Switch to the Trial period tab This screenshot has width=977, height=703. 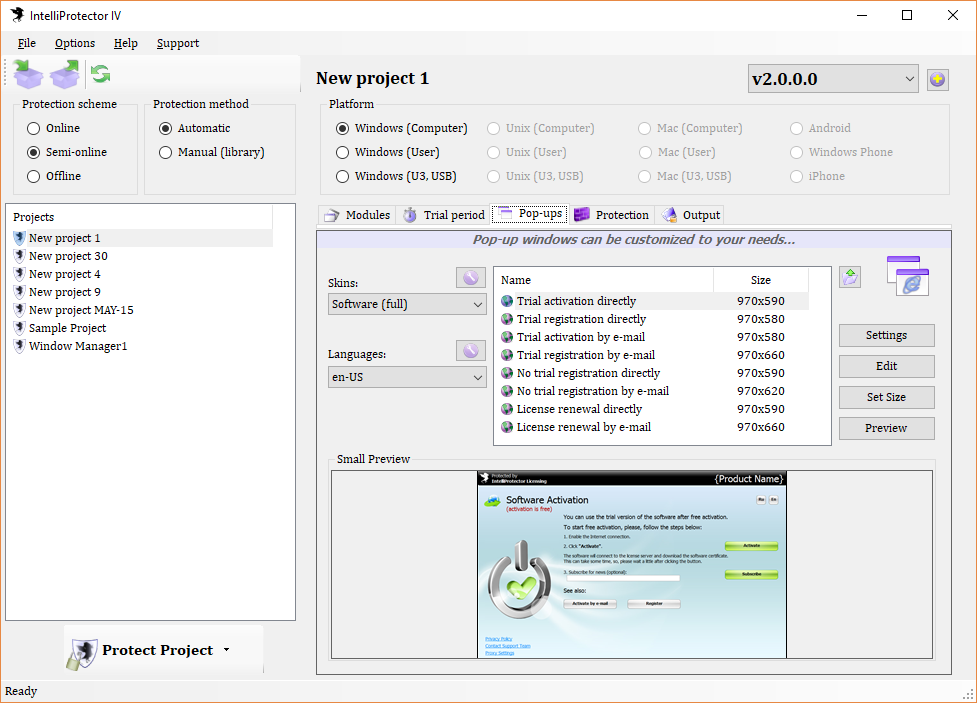click(x=444, y=215)
